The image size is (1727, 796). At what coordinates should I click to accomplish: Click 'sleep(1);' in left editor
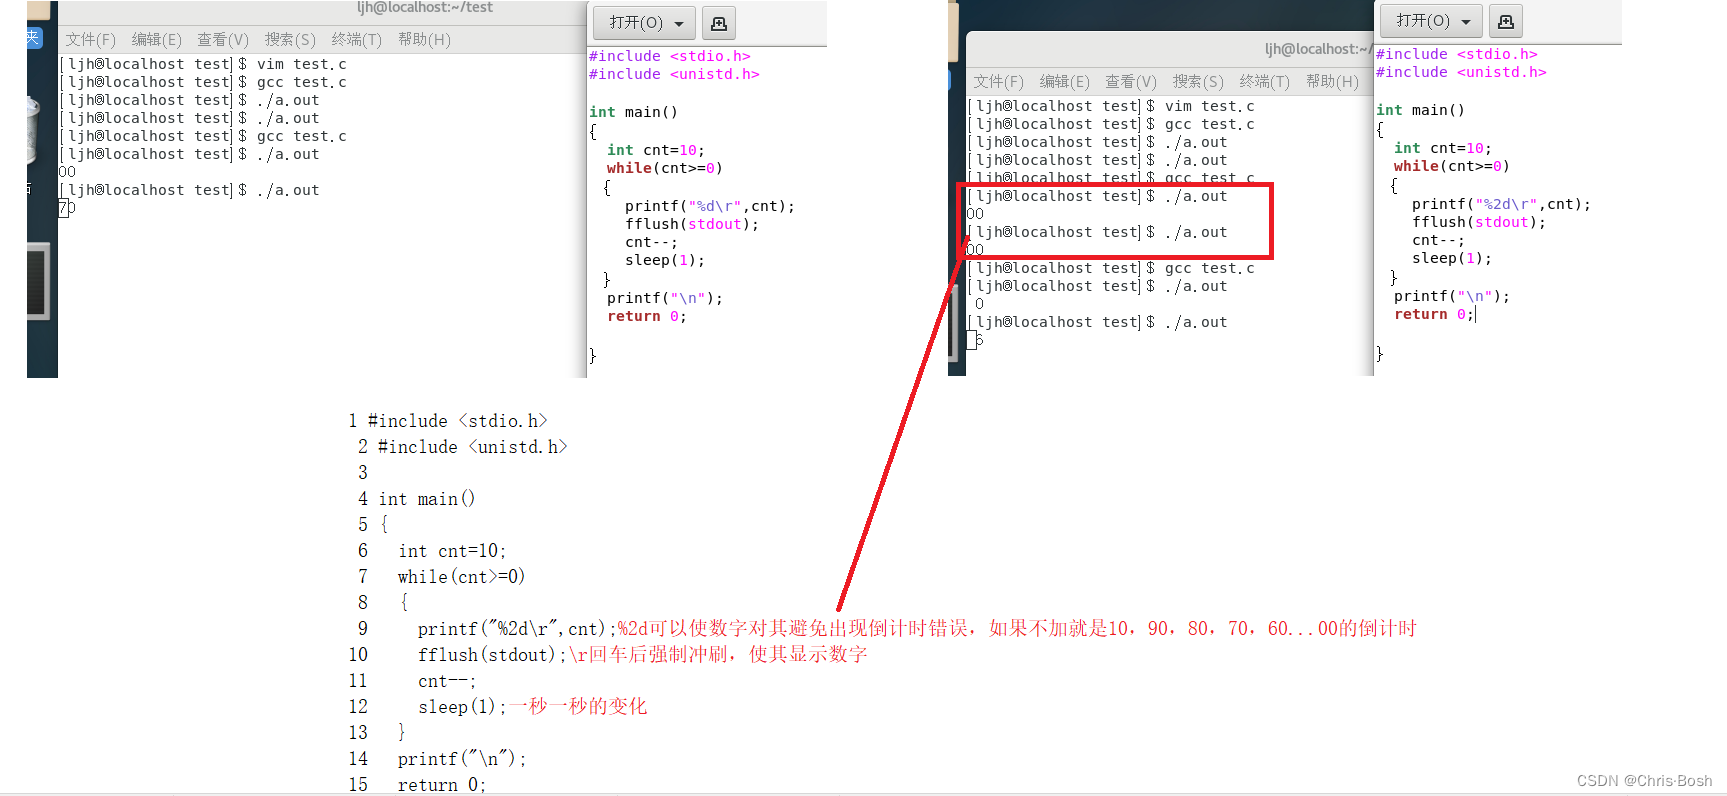pyautogui.click(x=665, y=260)
